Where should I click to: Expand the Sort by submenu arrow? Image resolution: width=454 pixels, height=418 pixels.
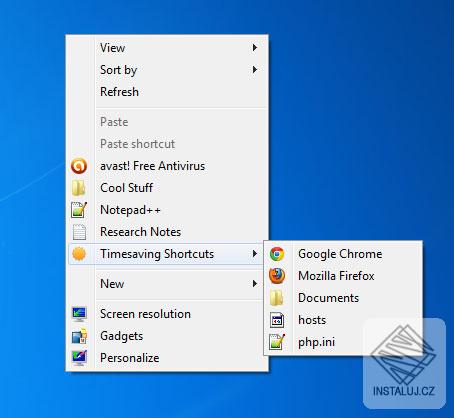(x=255, y=70)
